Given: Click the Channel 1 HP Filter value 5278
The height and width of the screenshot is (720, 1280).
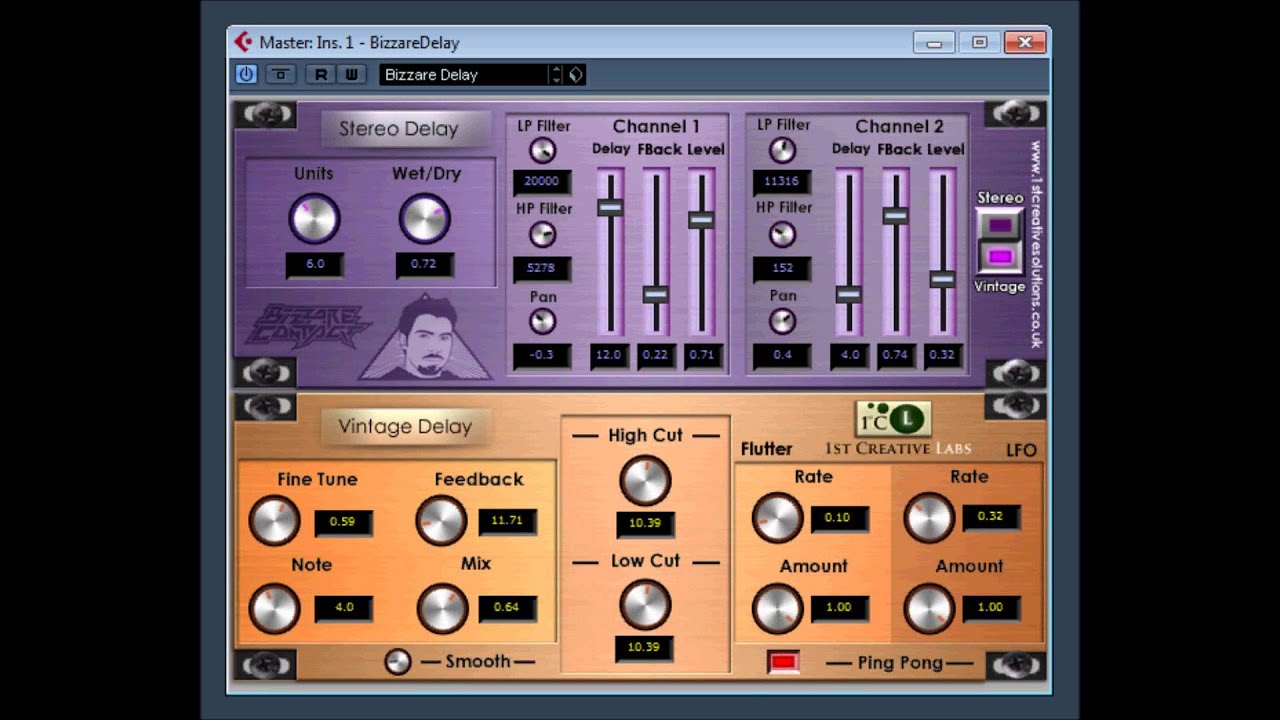Looking at the screenshot, I should coord(542,268).
